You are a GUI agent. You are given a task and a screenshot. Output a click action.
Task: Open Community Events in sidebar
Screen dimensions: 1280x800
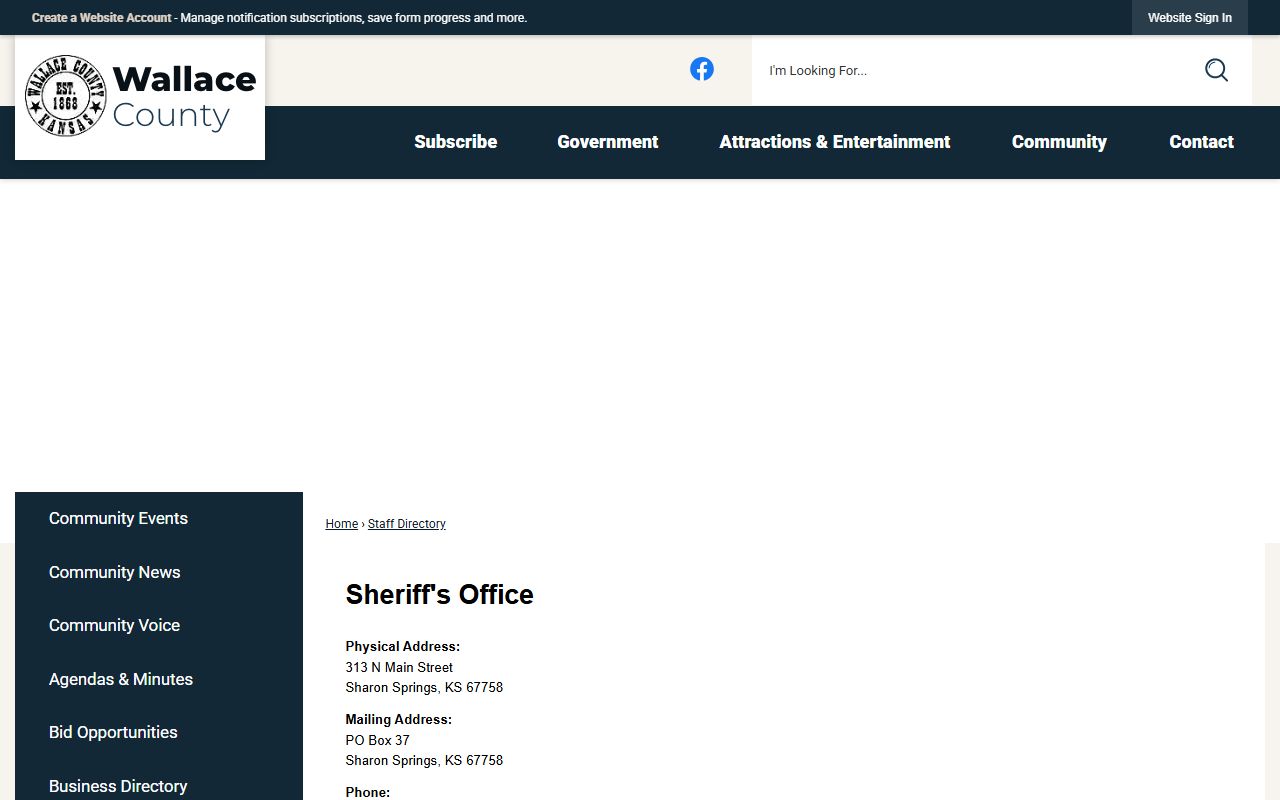point(159,518)
